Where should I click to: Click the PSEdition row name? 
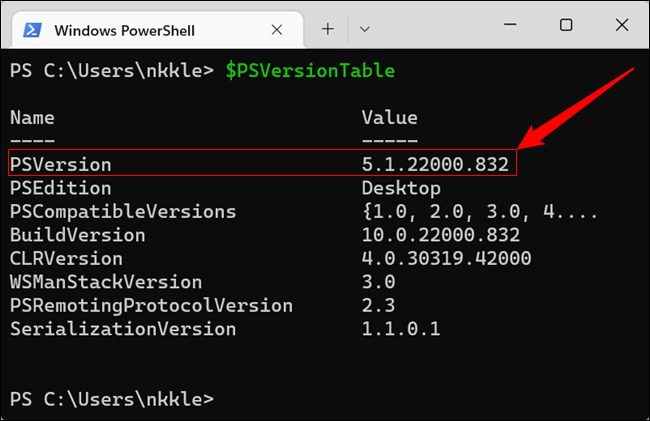pyautogui.click(x=61, y=188)
